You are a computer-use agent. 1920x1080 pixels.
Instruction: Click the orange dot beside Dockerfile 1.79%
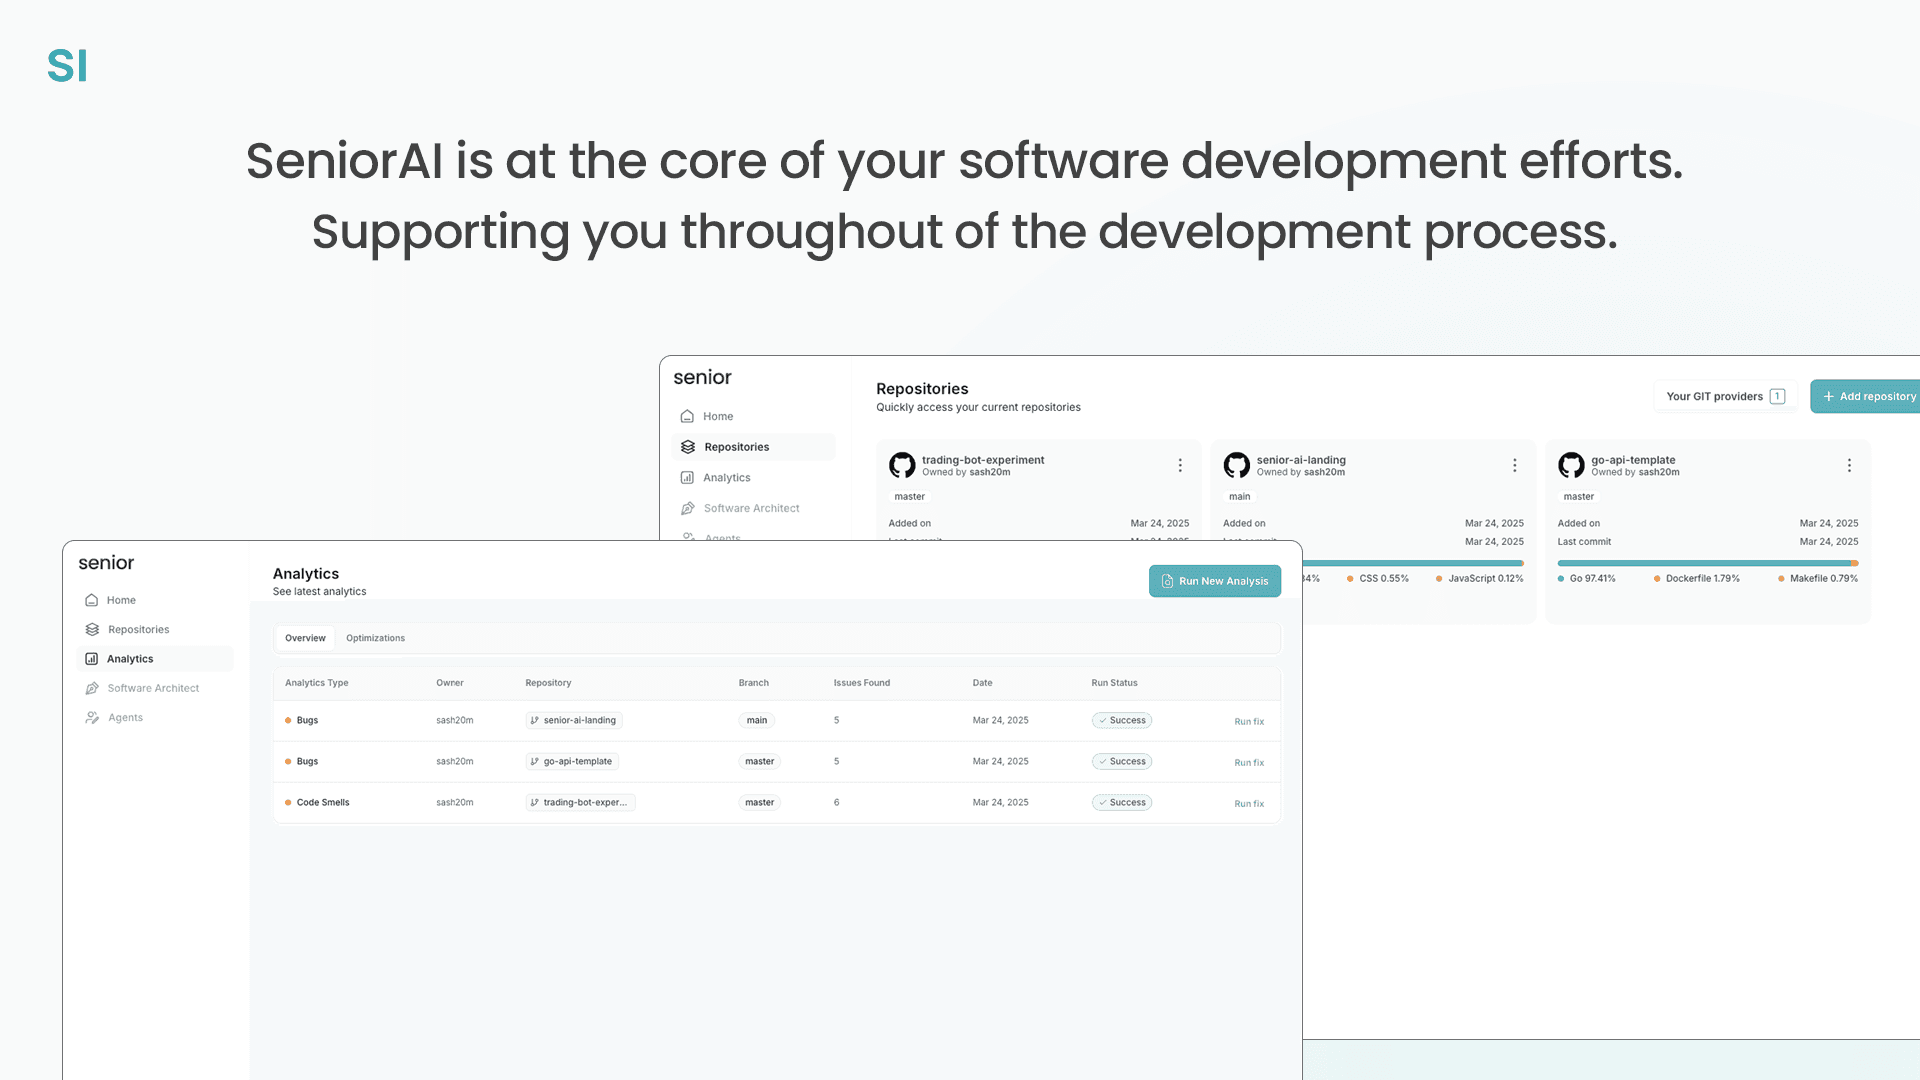pos(1657,579)
